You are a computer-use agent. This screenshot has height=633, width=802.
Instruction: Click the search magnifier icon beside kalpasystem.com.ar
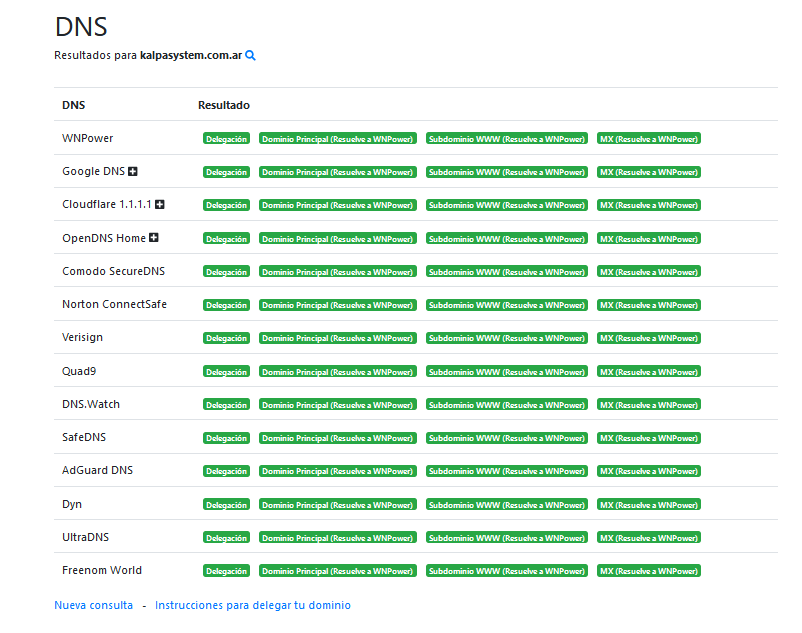[x=250, y=55]
